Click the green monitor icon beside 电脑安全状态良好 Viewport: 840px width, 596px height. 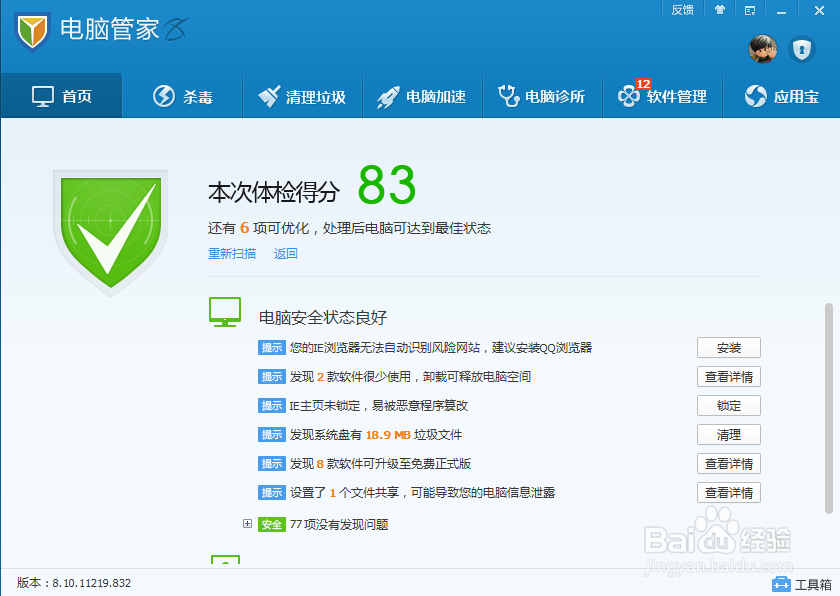point(224,312)
